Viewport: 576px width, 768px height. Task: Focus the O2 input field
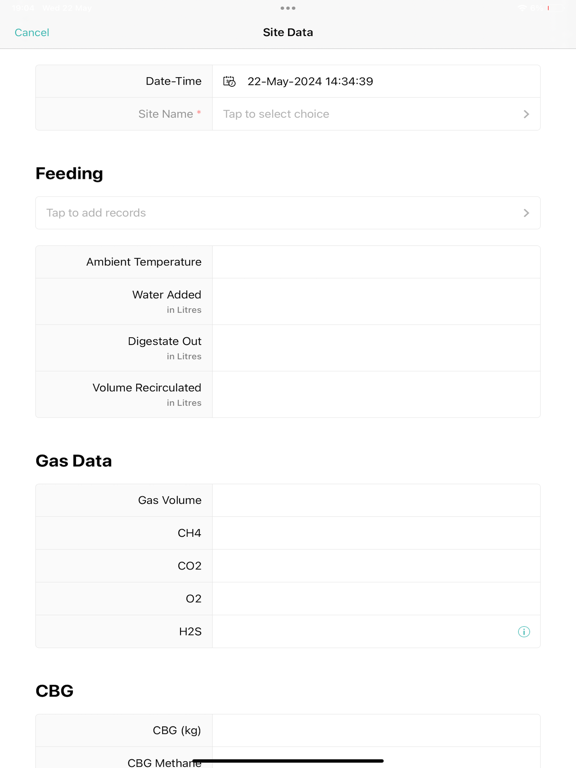point(376,599)
